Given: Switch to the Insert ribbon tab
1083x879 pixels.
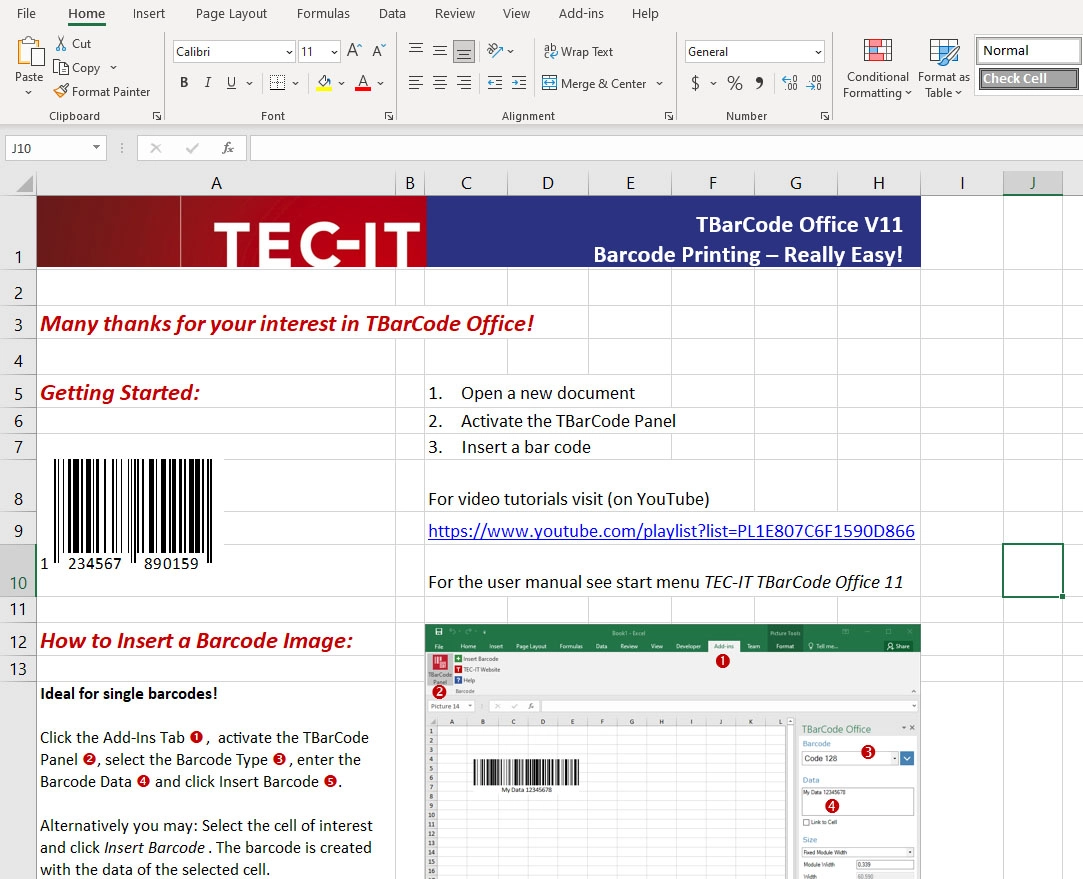Looking at the screenshot, I should coord(148,14).
